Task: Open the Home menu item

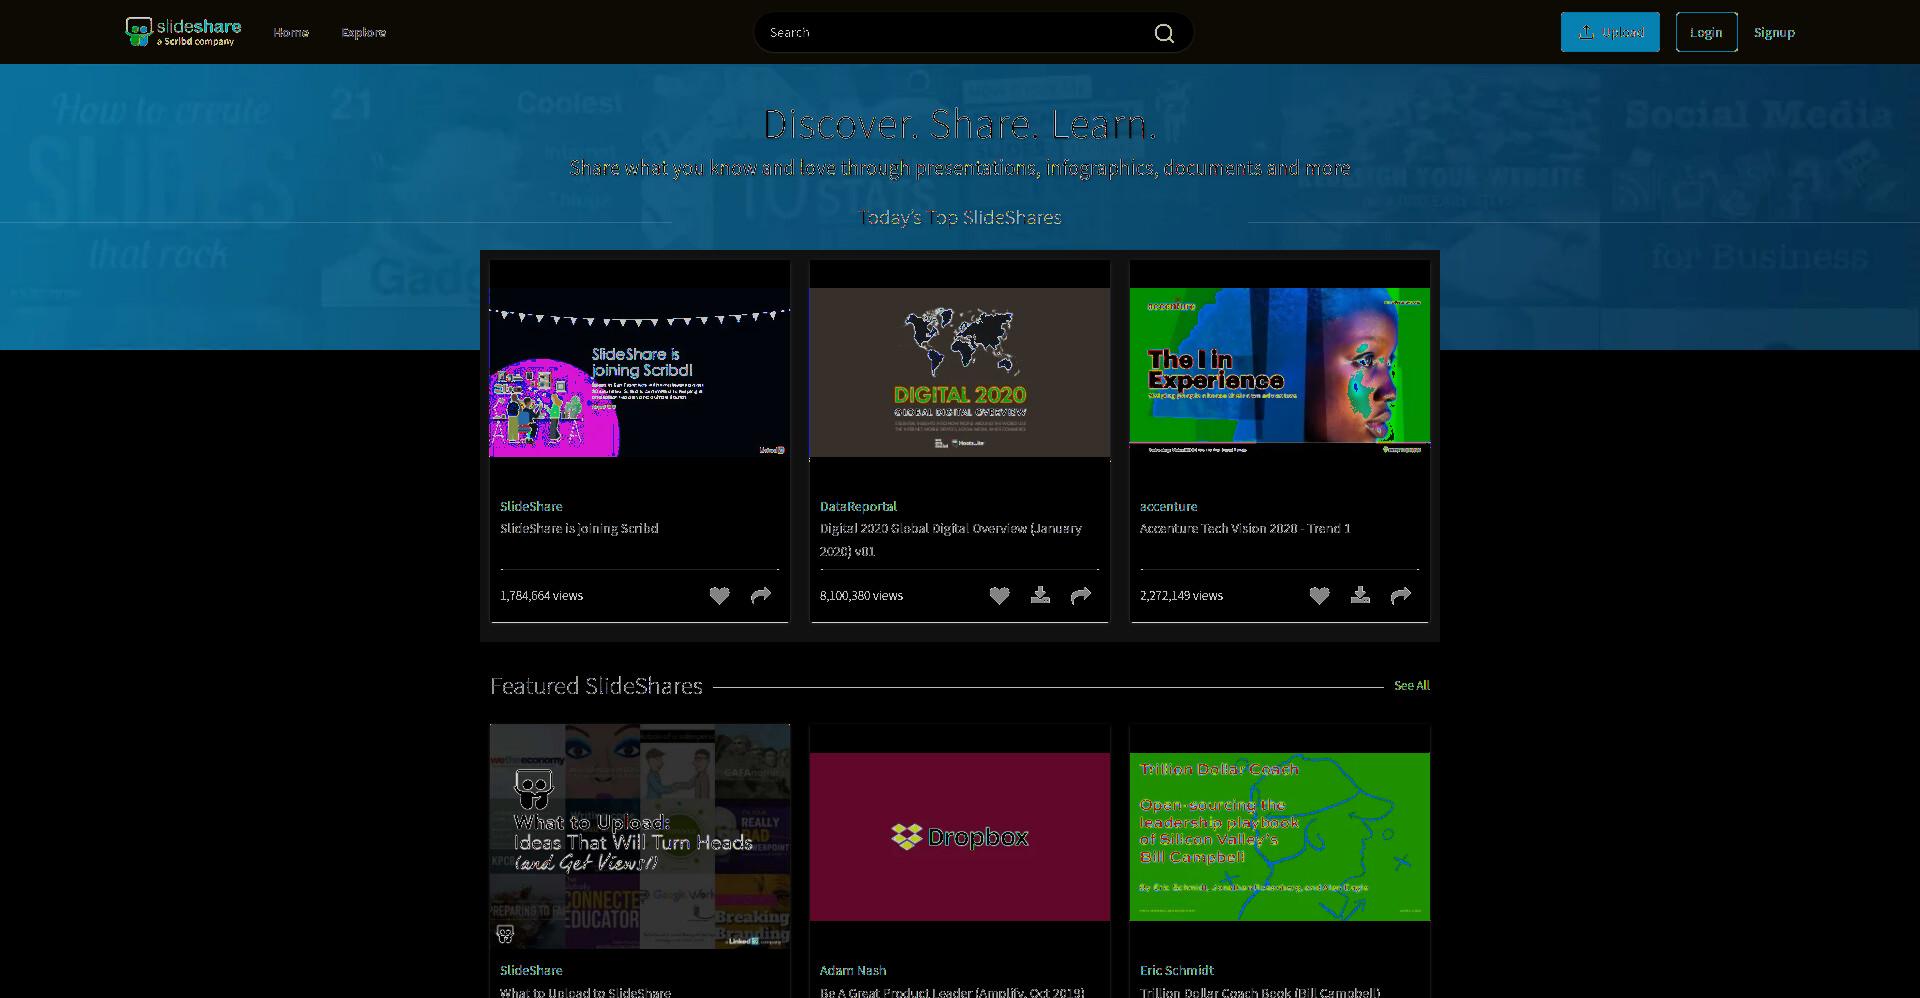Action: [291, 33]
